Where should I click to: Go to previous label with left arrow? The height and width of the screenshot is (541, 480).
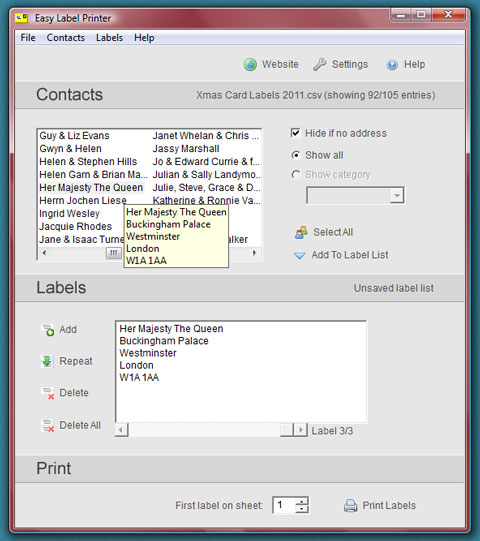pyautogui.click(x=121, y=430)
